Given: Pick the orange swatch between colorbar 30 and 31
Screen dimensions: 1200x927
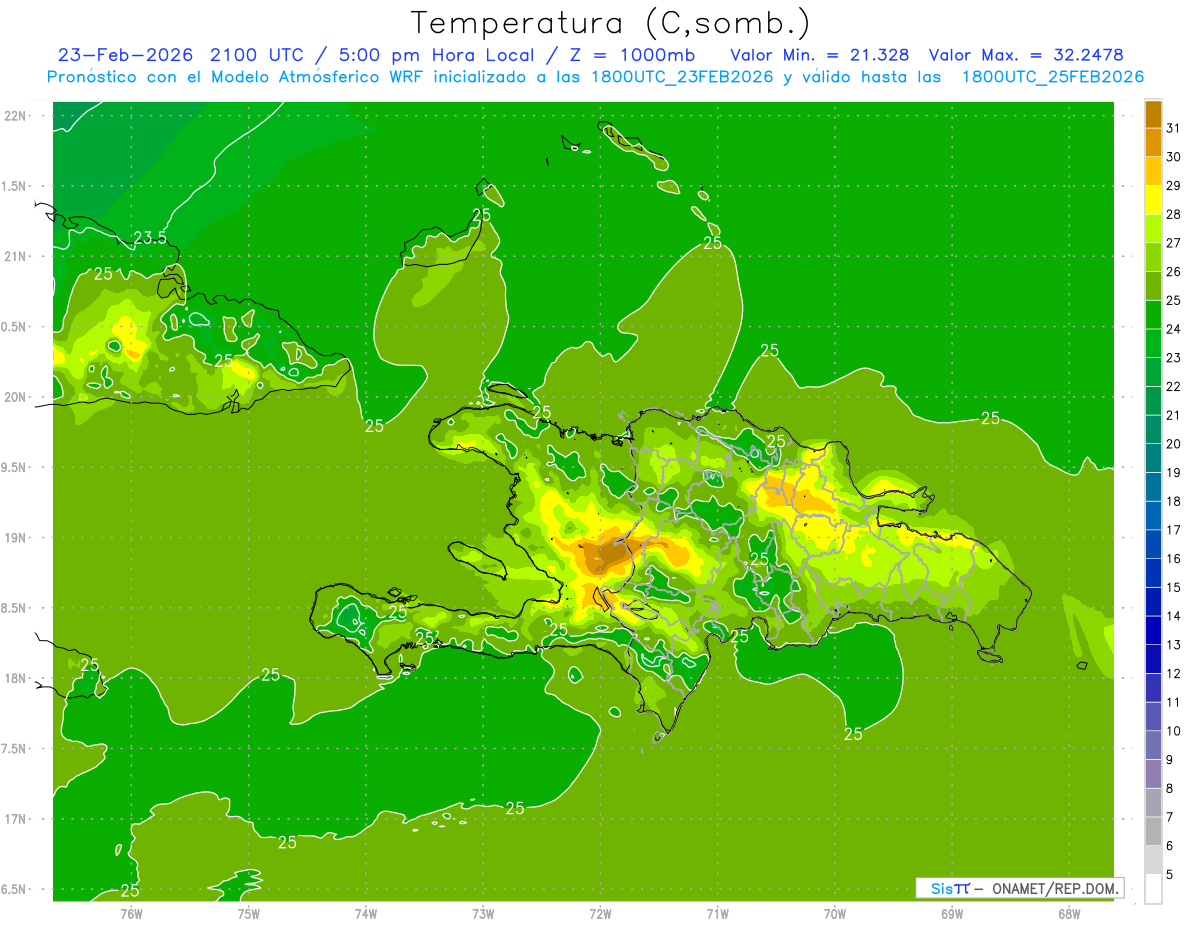Looking at the screenshot, I should click(1153, 142).
